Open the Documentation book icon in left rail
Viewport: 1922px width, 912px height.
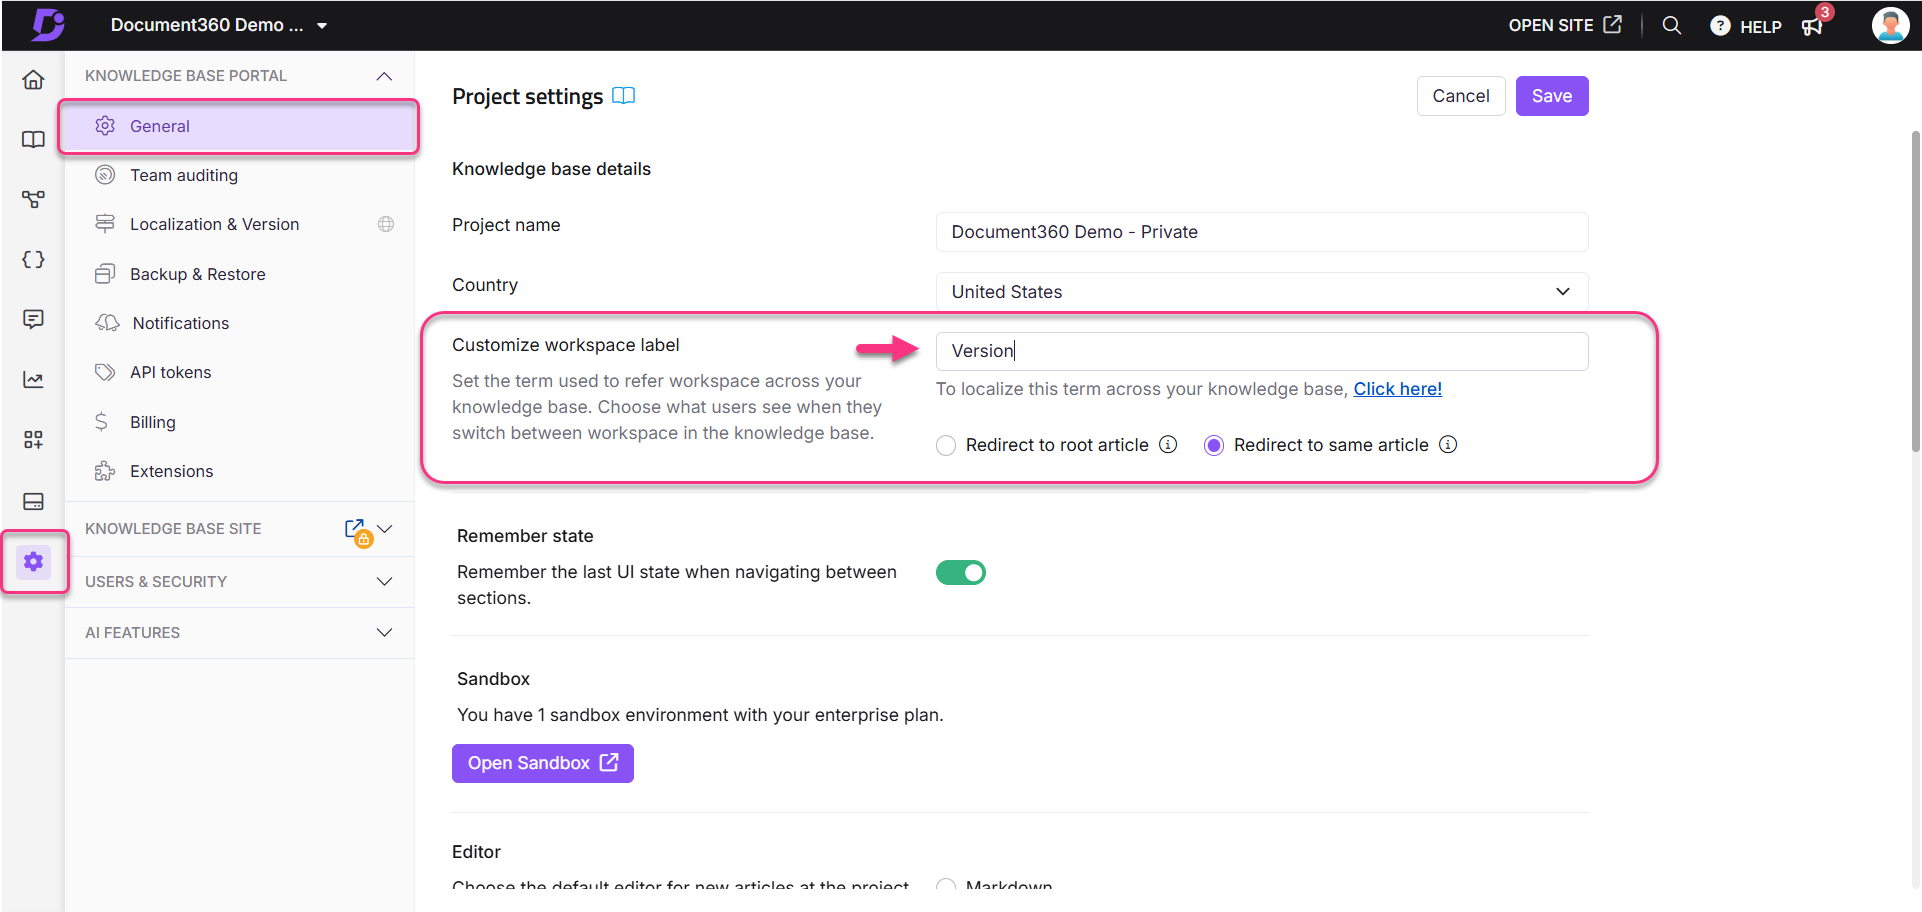[x=33, y=139]
